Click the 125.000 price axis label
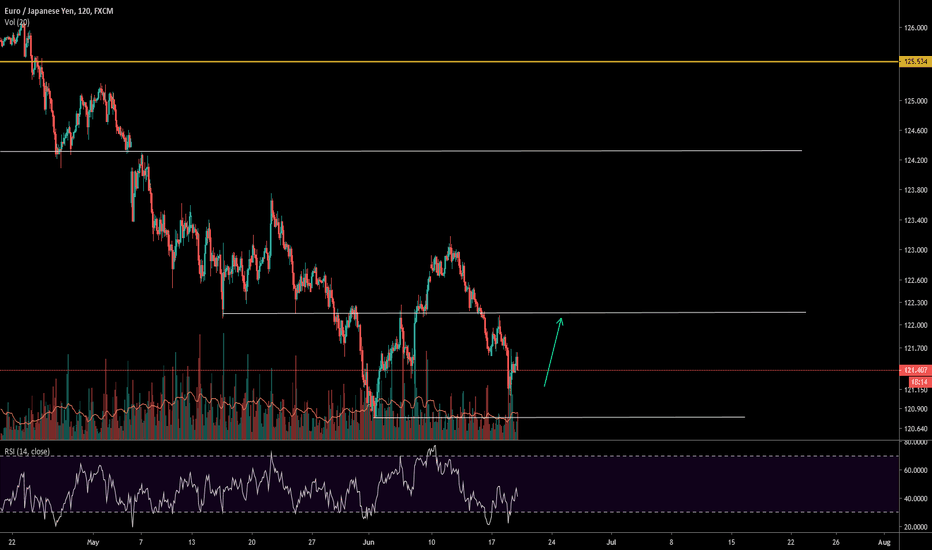The image size is (932, 550). pyautogui.click(x=915, y=101)
